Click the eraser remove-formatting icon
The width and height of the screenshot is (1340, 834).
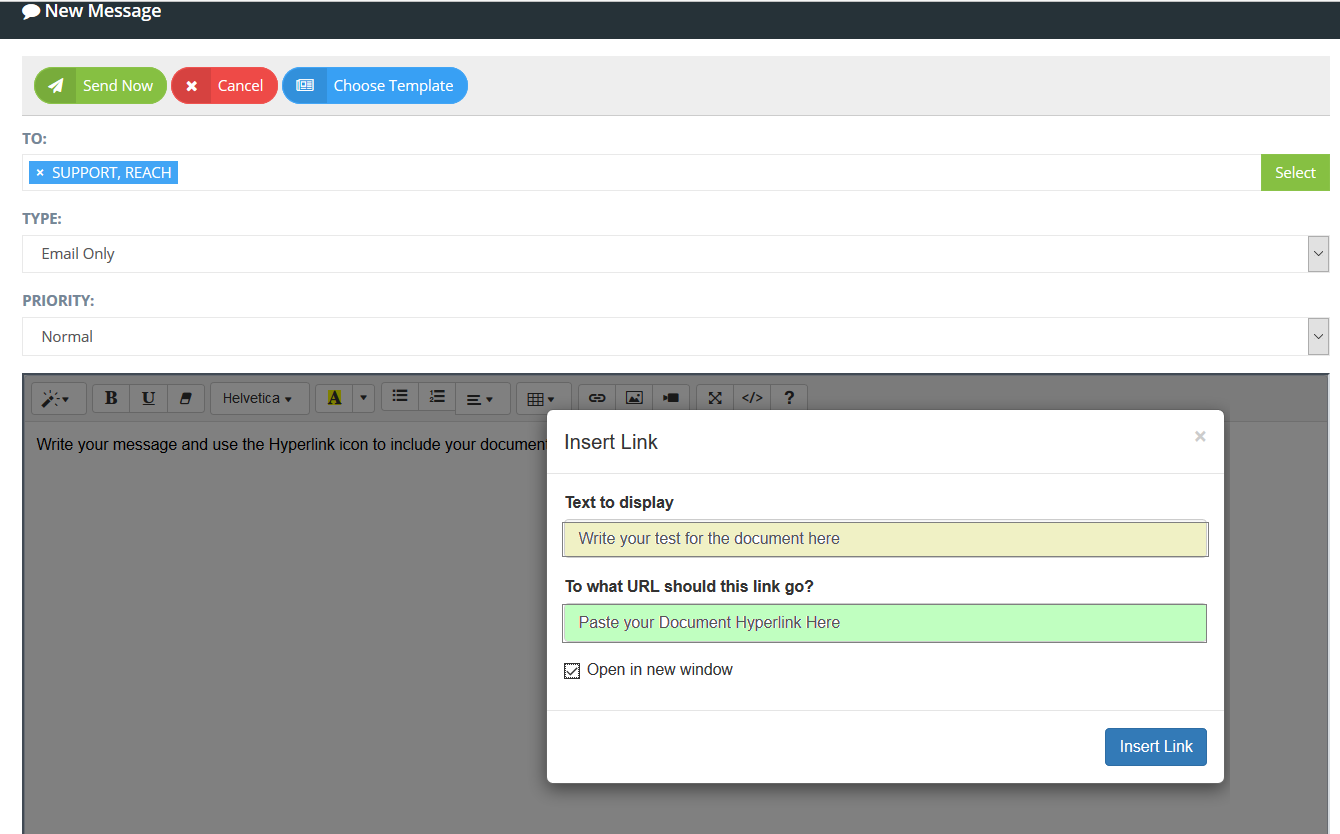(186, 398)
